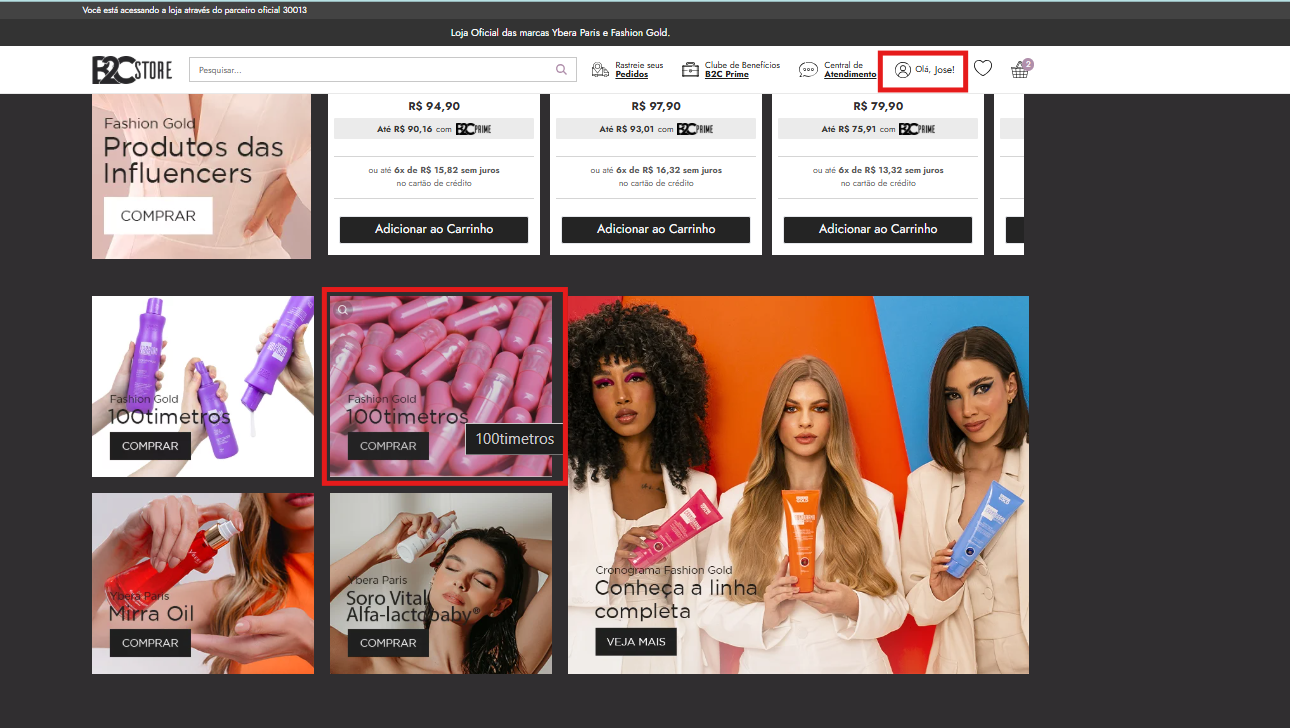Add the R$ 79,90 product to cart
1290x728 pixels.
(878, 229)
